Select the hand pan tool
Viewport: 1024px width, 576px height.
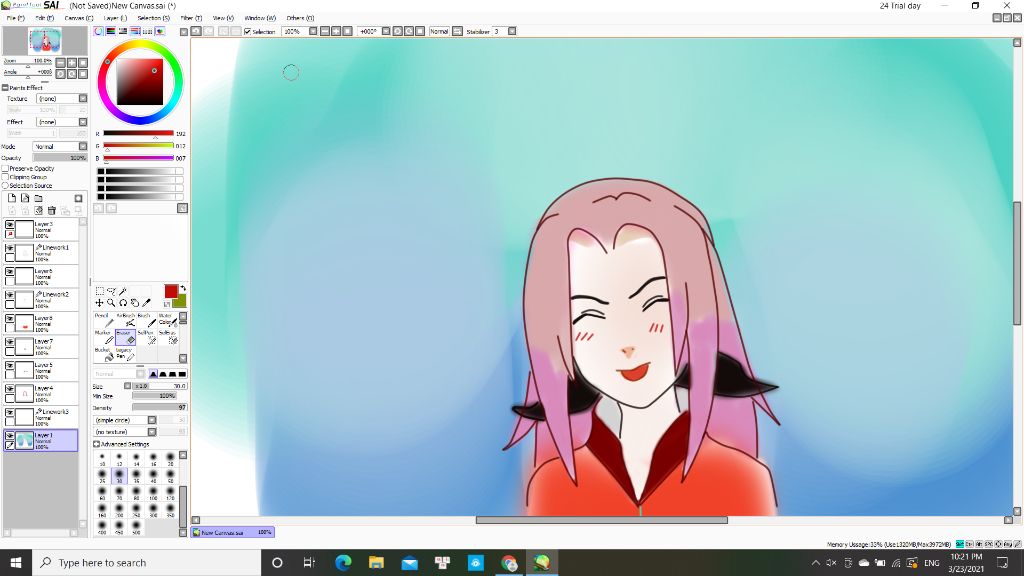(135, 303)
